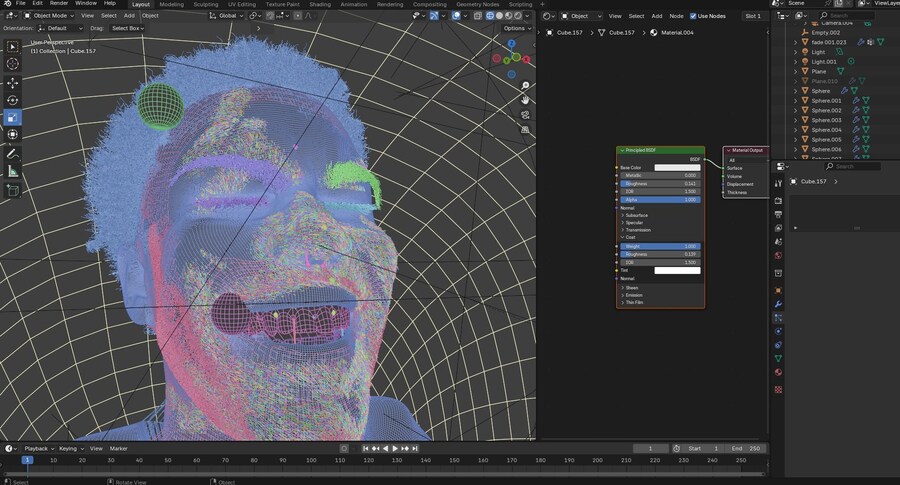Screen dimensions: 900x485
Task: Open the Object Data properties tab
Action: (x=778, y=359)
